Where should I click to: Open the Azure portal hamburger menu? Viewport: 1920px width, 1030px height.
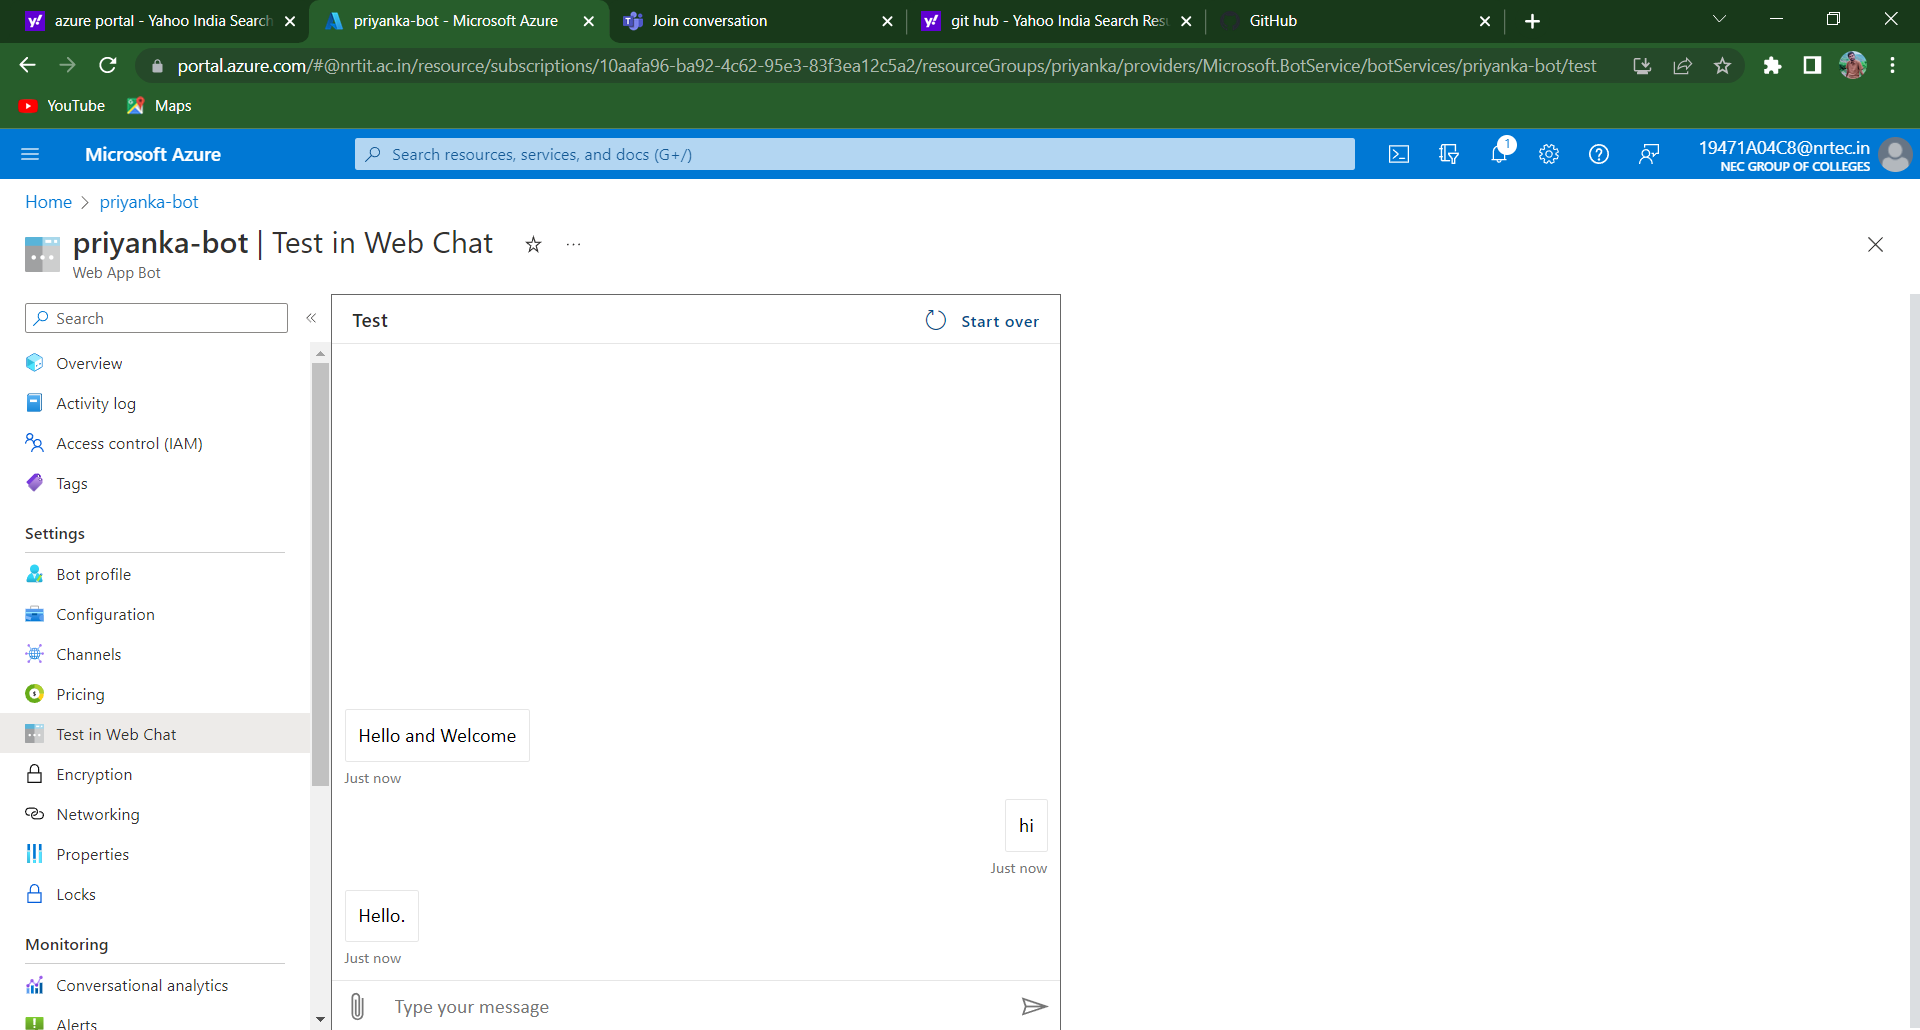click(x=30, y=154)
